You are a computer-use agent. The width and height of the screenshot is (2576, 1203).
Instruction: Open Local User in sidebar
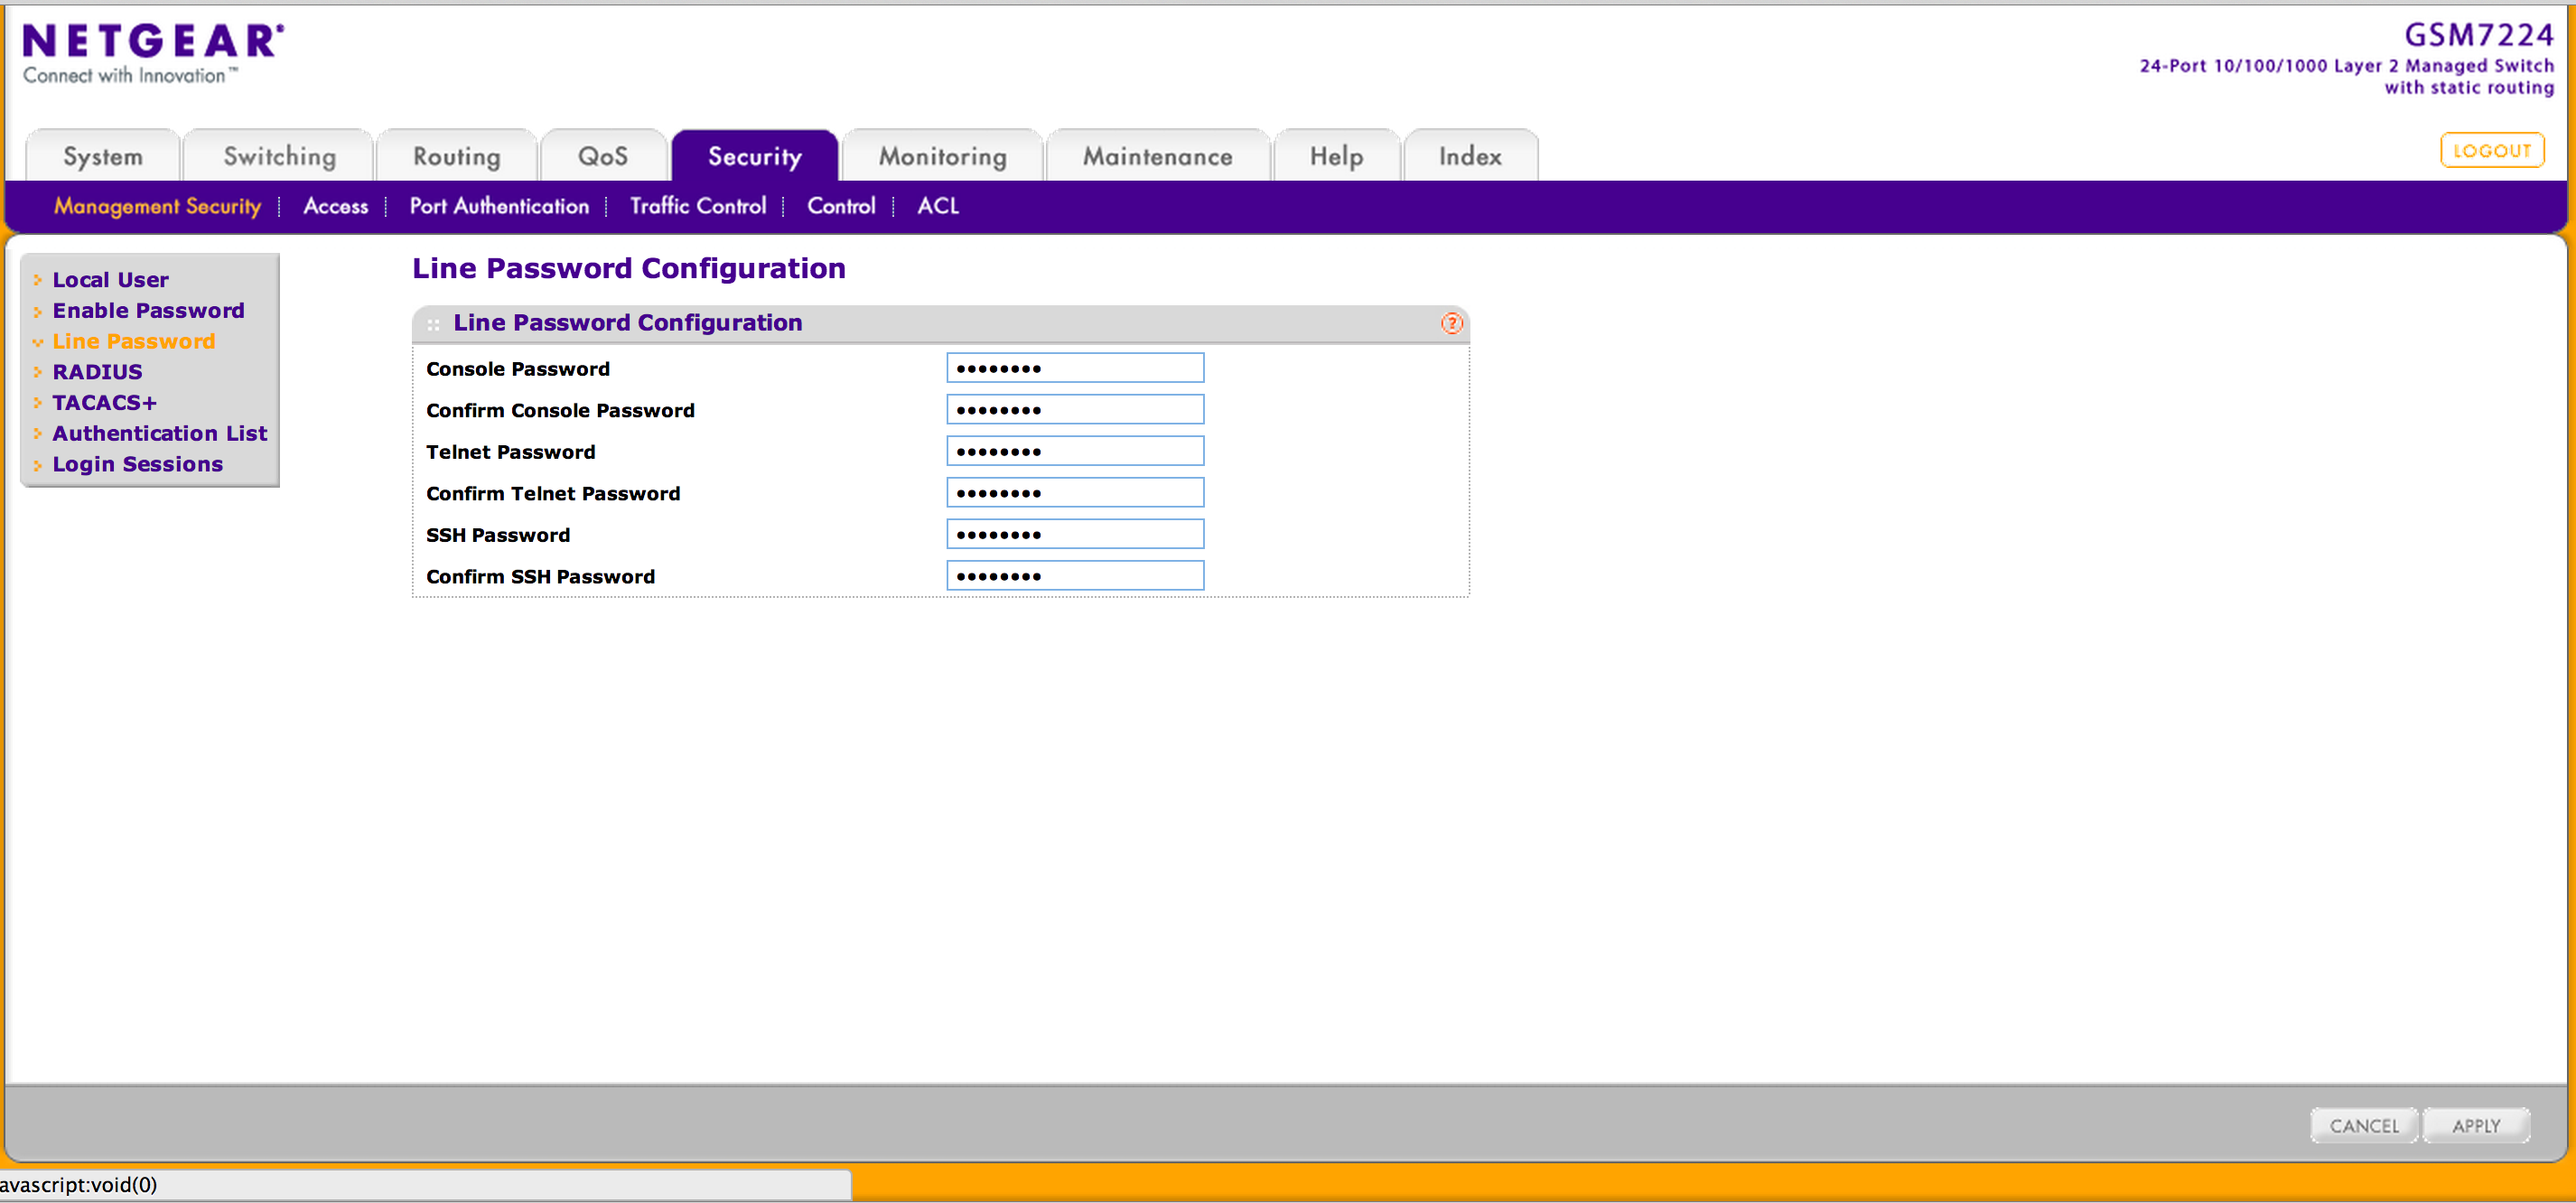click(x=110, y=280)
